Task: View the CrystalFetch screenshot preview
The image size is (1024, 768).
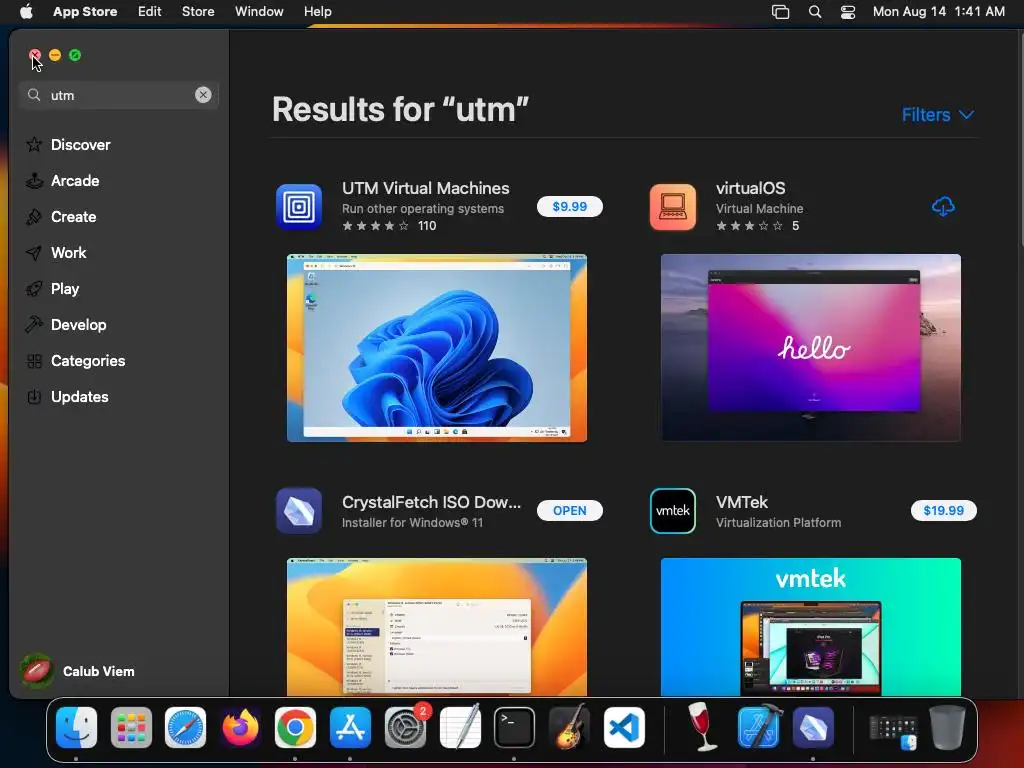Action: (437, 627)
